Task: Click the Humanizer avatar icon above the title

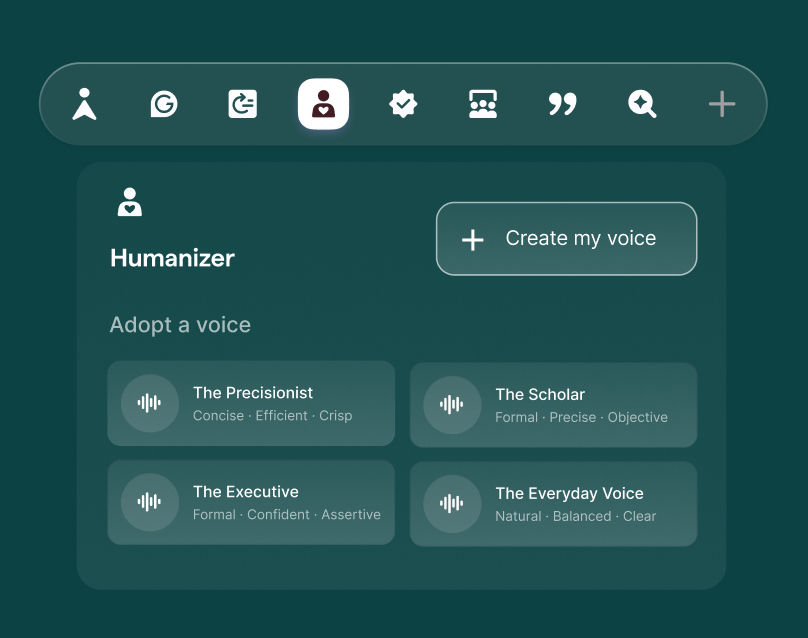Action: pos(128,201)
